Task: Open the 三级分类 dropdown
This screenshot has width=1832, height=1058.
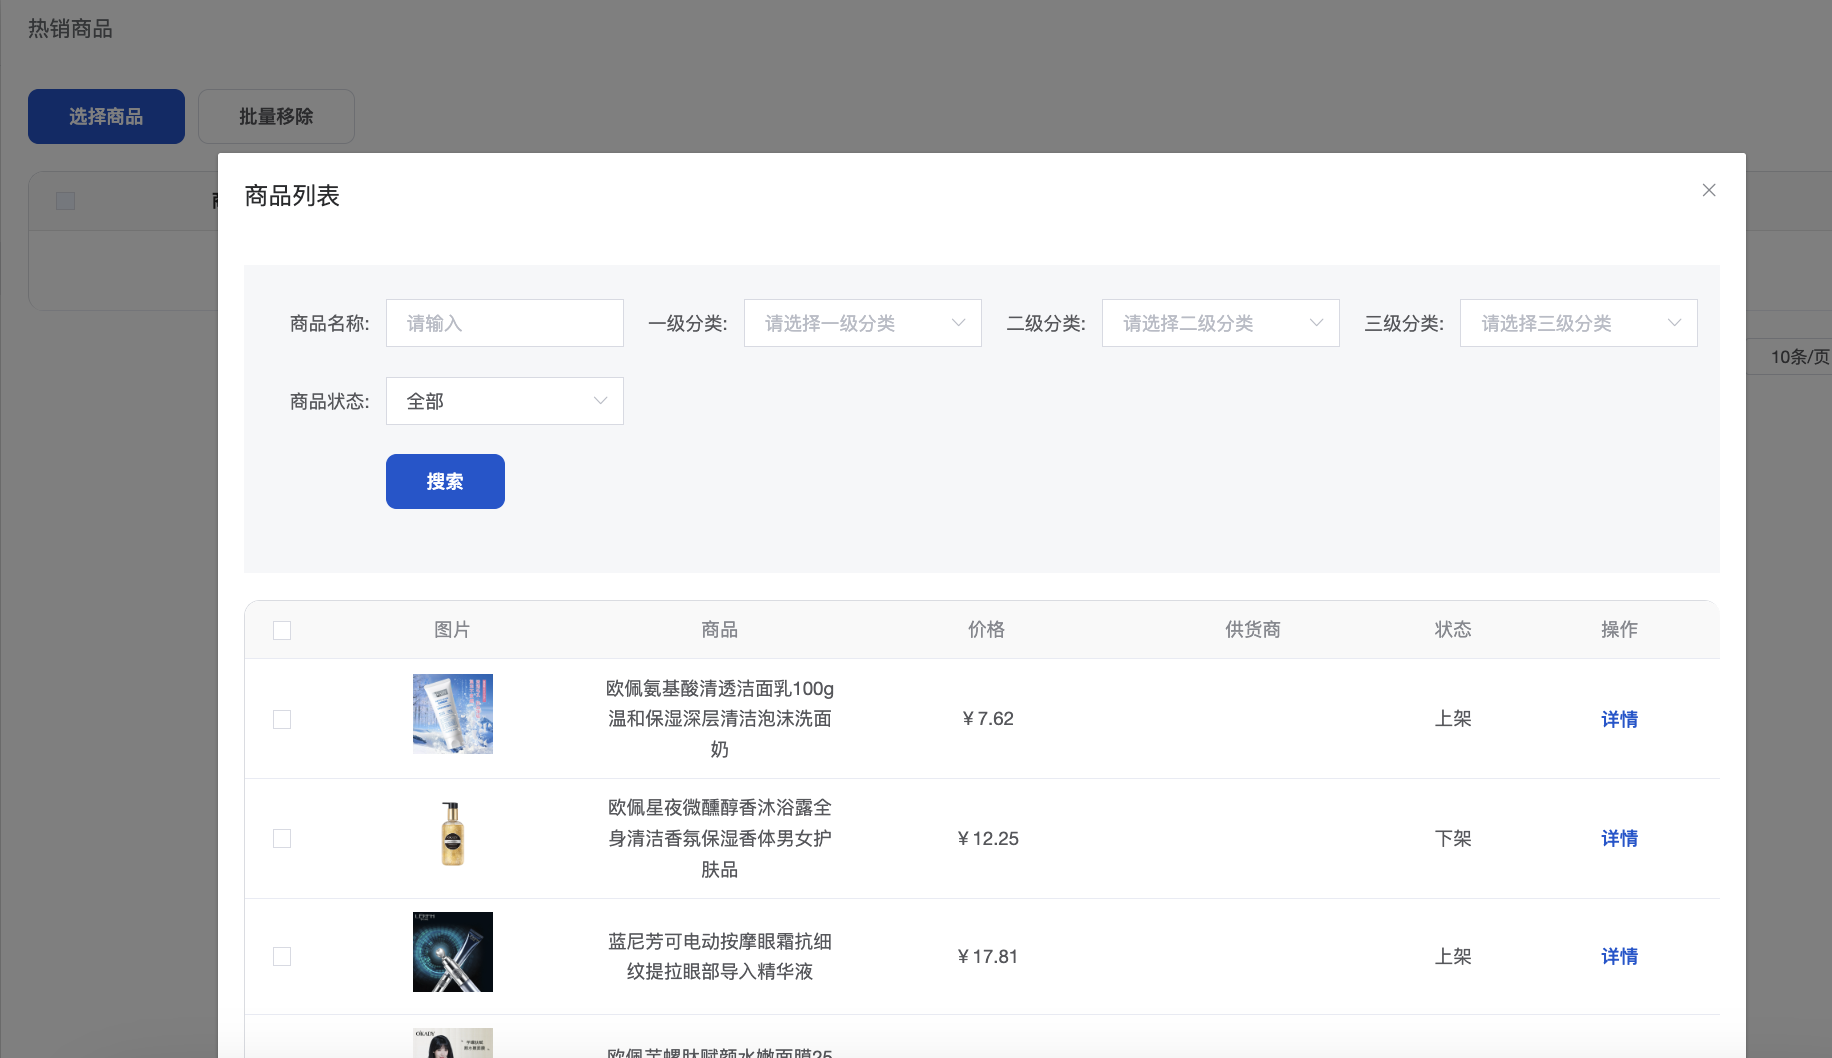Action: click(1578, 323)
